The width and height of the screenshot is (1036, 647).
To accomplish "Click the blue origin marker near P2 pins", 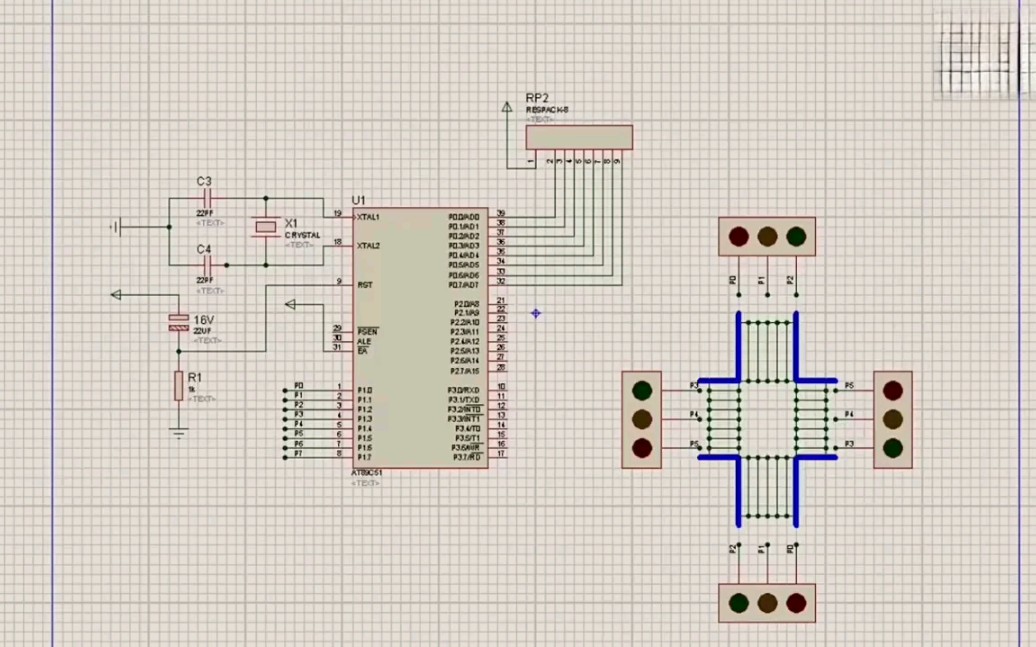I will pos(536,313).
